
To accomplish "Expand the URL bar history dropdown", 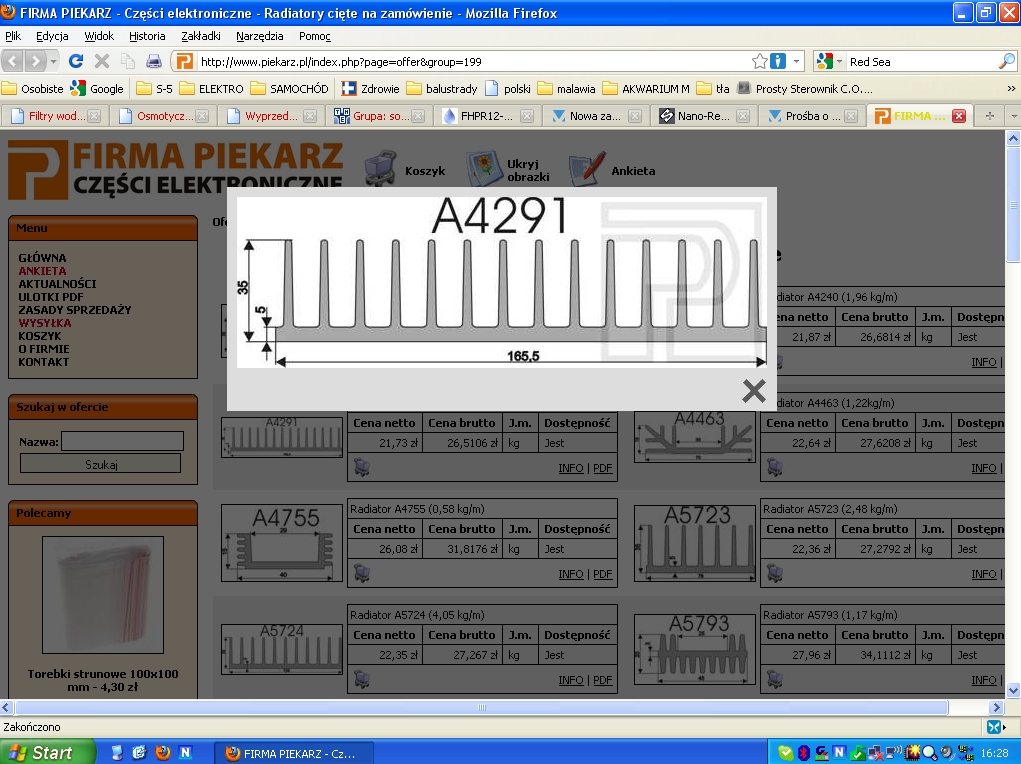I will pyautogui.click(x=797, y=61).
